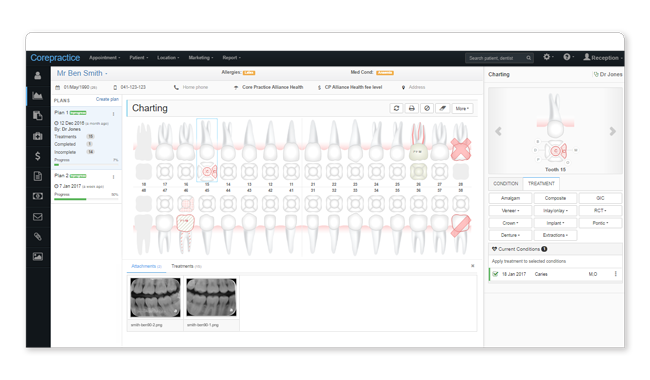
Task: Click the circle-slash toolbar button
Action: tap(427, 108)
